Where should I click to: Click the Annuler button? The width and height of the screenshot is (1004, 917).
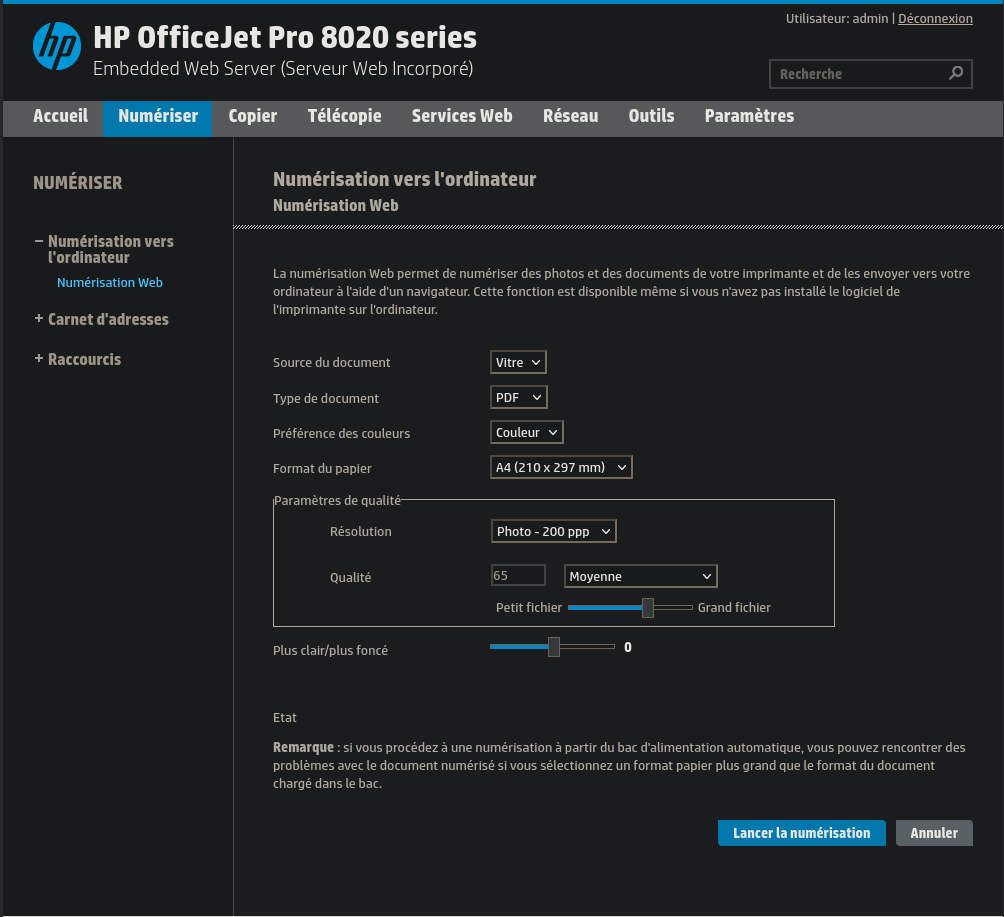(x=934, y=833)
